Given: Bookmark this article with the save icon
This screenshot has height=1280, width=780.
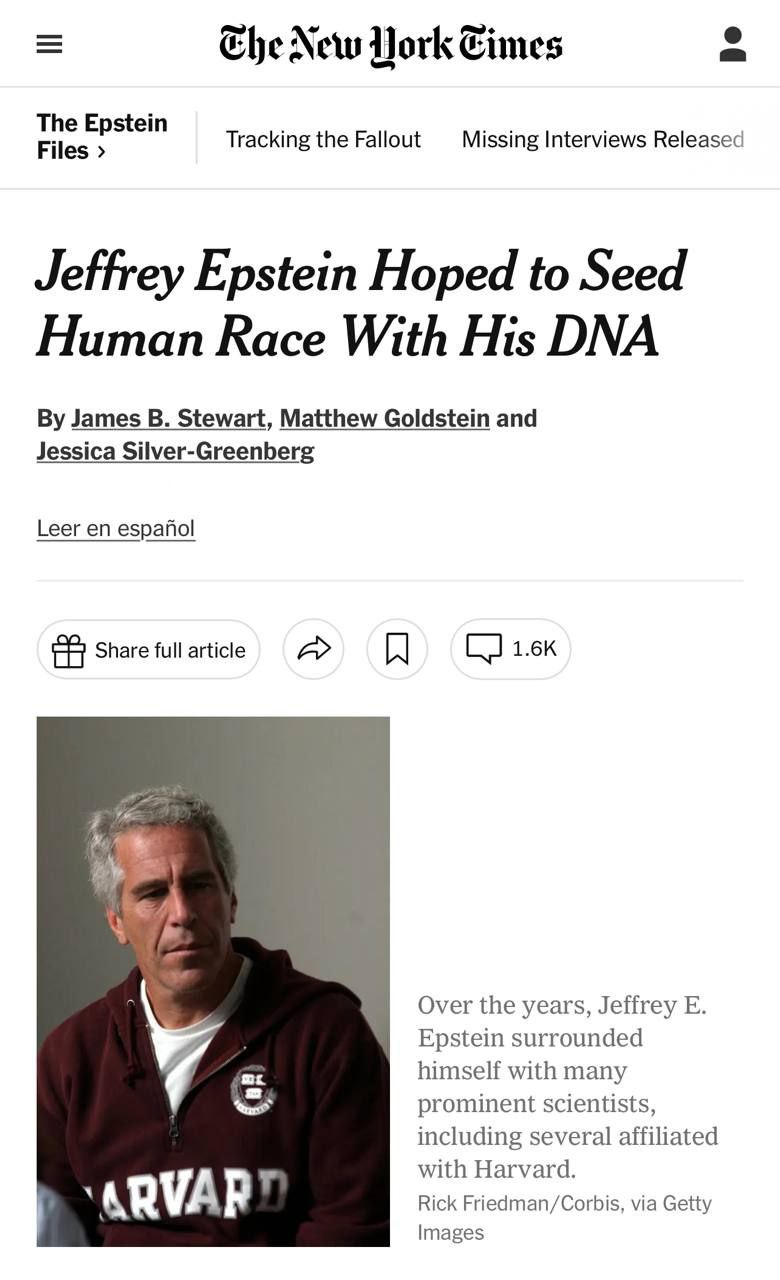Looking at the screenshot, I should 397,650.
